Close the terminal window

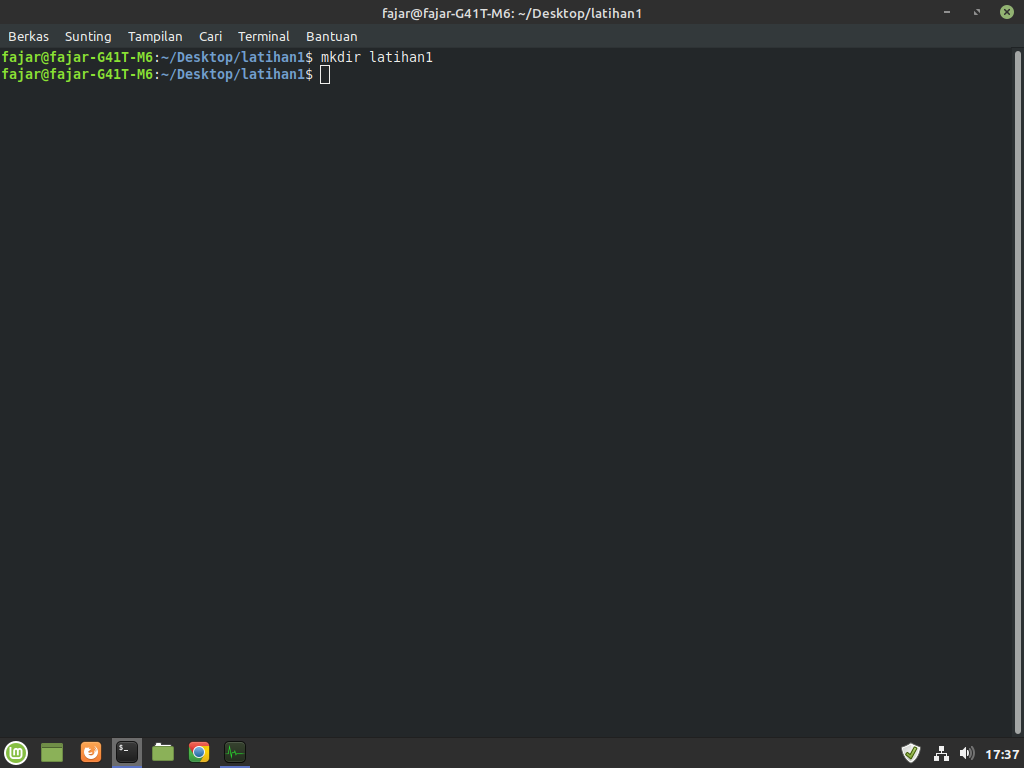click(1007, 12)
